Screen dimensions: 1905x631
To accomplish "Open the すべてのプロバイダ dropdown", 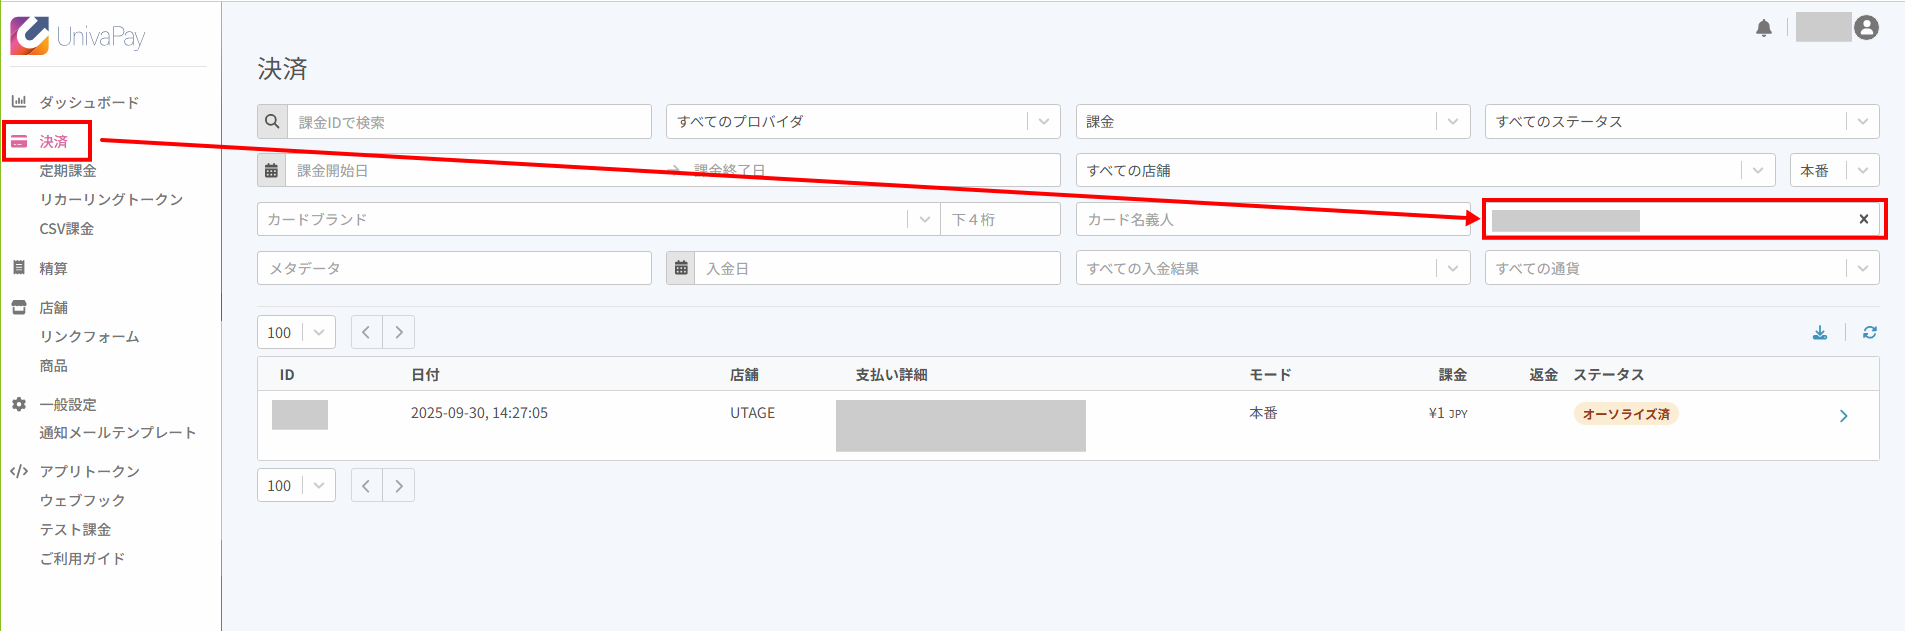I will pos(863,121).
